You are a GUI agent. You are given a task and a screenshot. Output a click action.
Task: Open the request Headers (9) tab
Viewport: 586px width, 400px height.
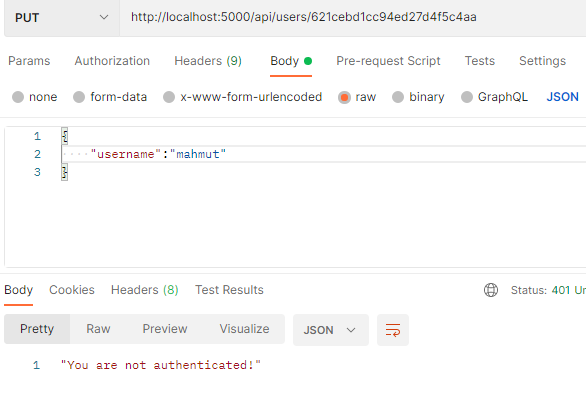[x=208, y=61]
